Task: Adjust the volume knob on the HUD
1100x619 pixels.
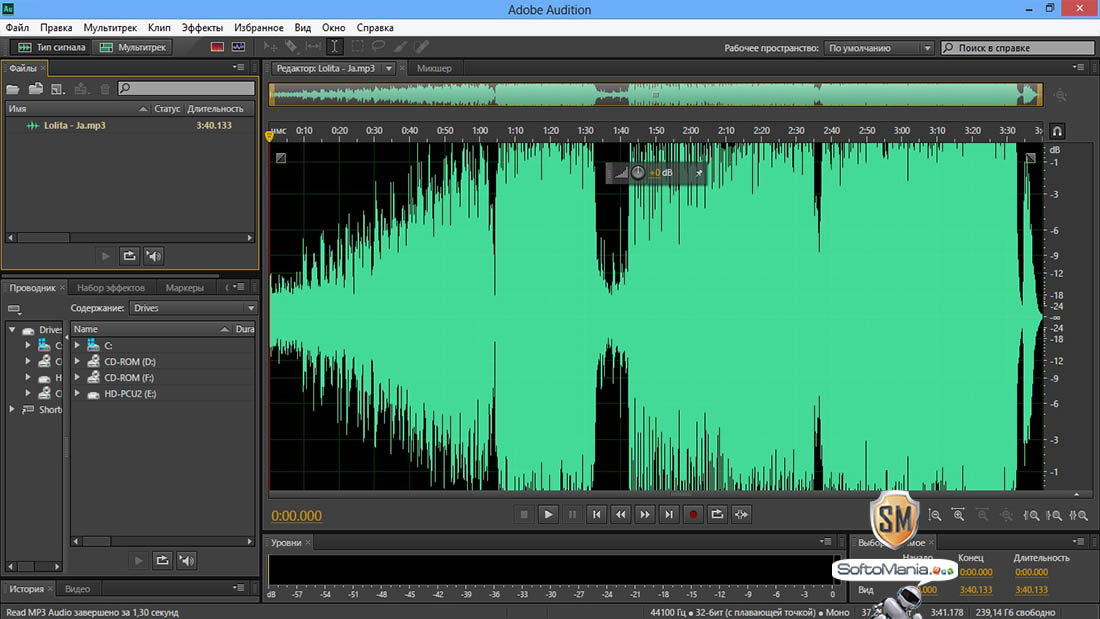Action: point(638,173)
